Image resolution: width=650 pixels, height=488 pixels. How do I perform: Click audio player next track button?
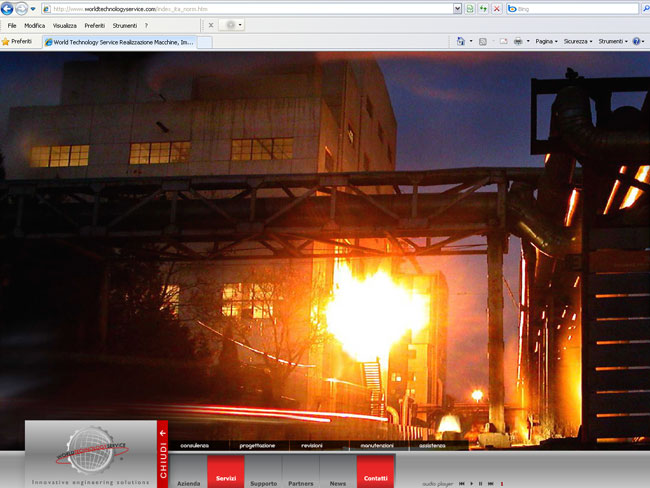[491, 484]
